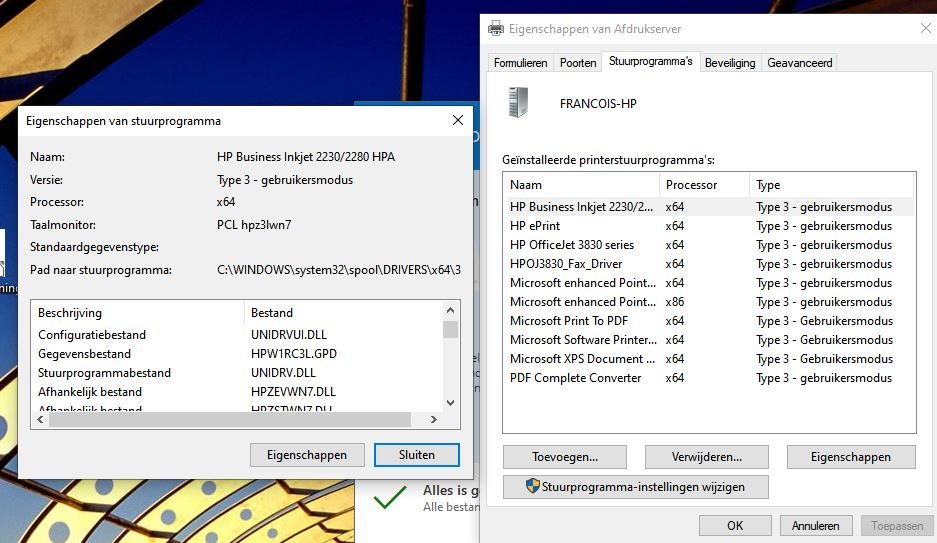Image resolution: width=937 pixels, height=543 pixels.
Task: Click the horizontal scrollbar thumb in file list
Action: pos(229,419)
